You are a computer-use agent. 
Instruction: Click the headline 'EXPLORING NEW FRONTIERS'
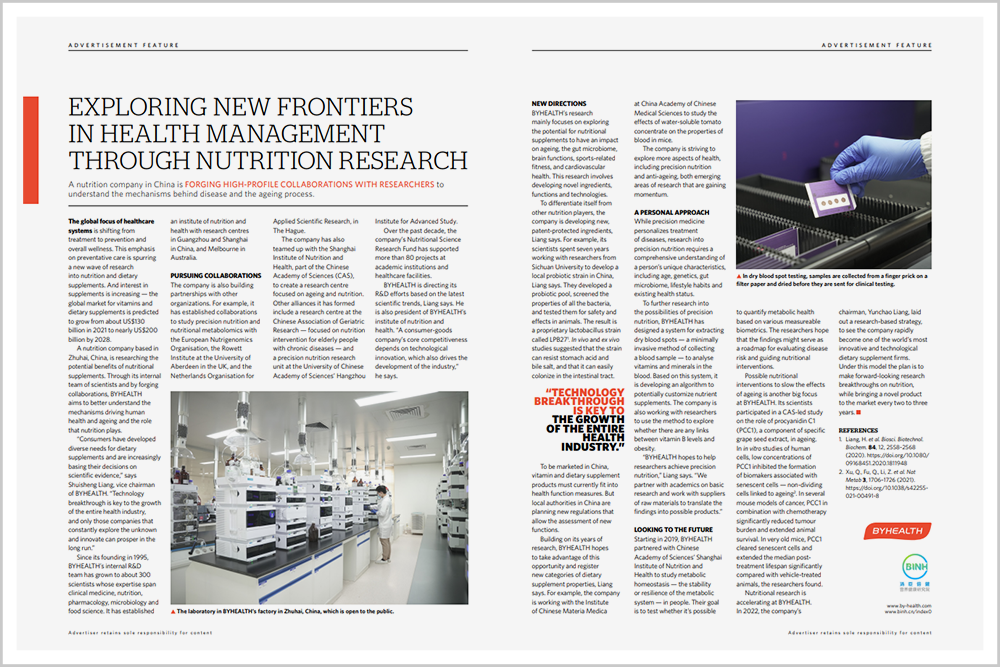coord(240,106)
